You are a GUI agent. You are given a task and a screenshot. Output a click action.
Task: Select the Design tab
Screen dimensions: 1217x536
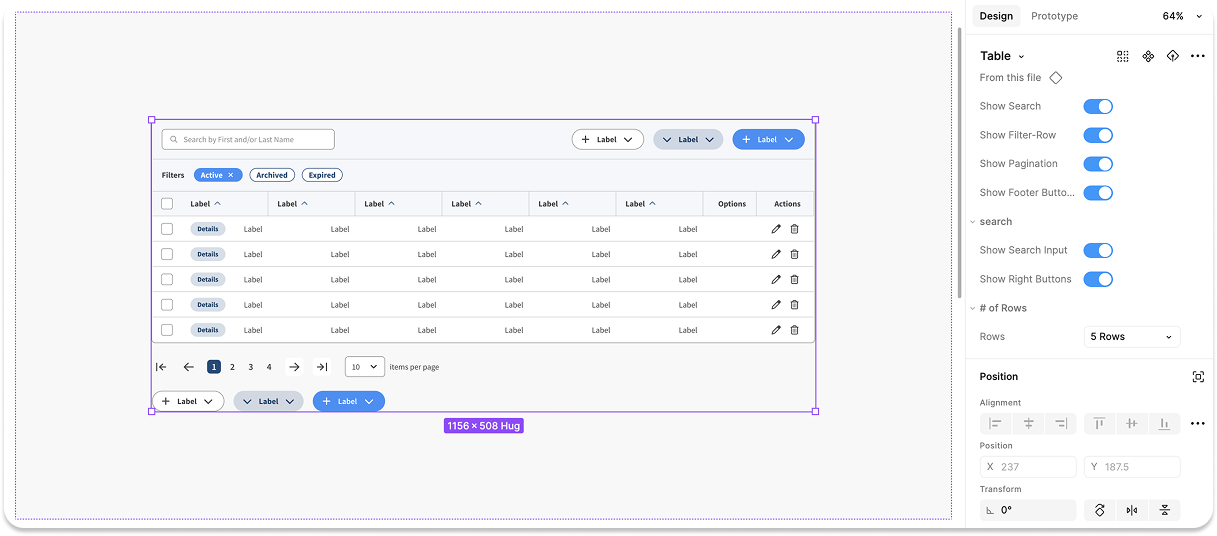pos(995,16)
